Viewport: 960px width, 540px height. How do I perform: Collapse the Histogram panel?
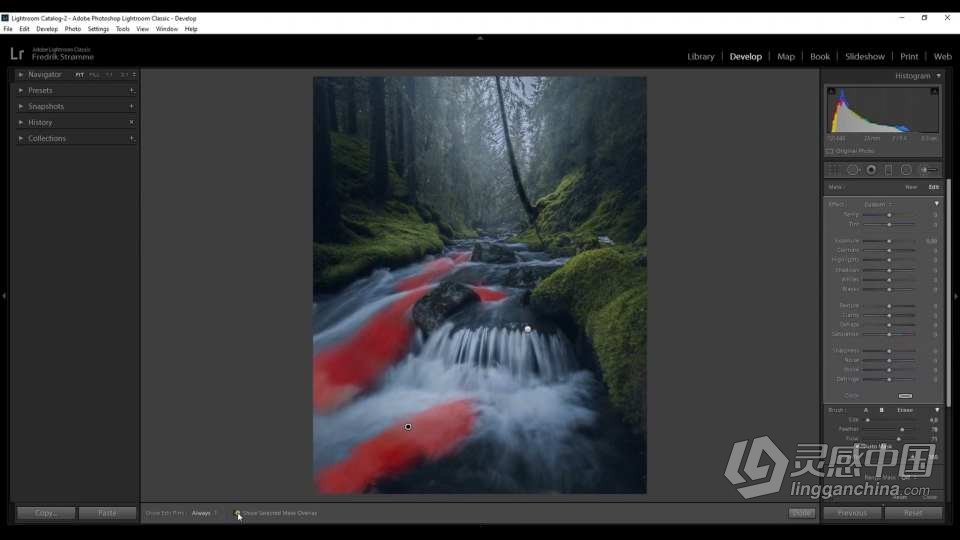939,76
